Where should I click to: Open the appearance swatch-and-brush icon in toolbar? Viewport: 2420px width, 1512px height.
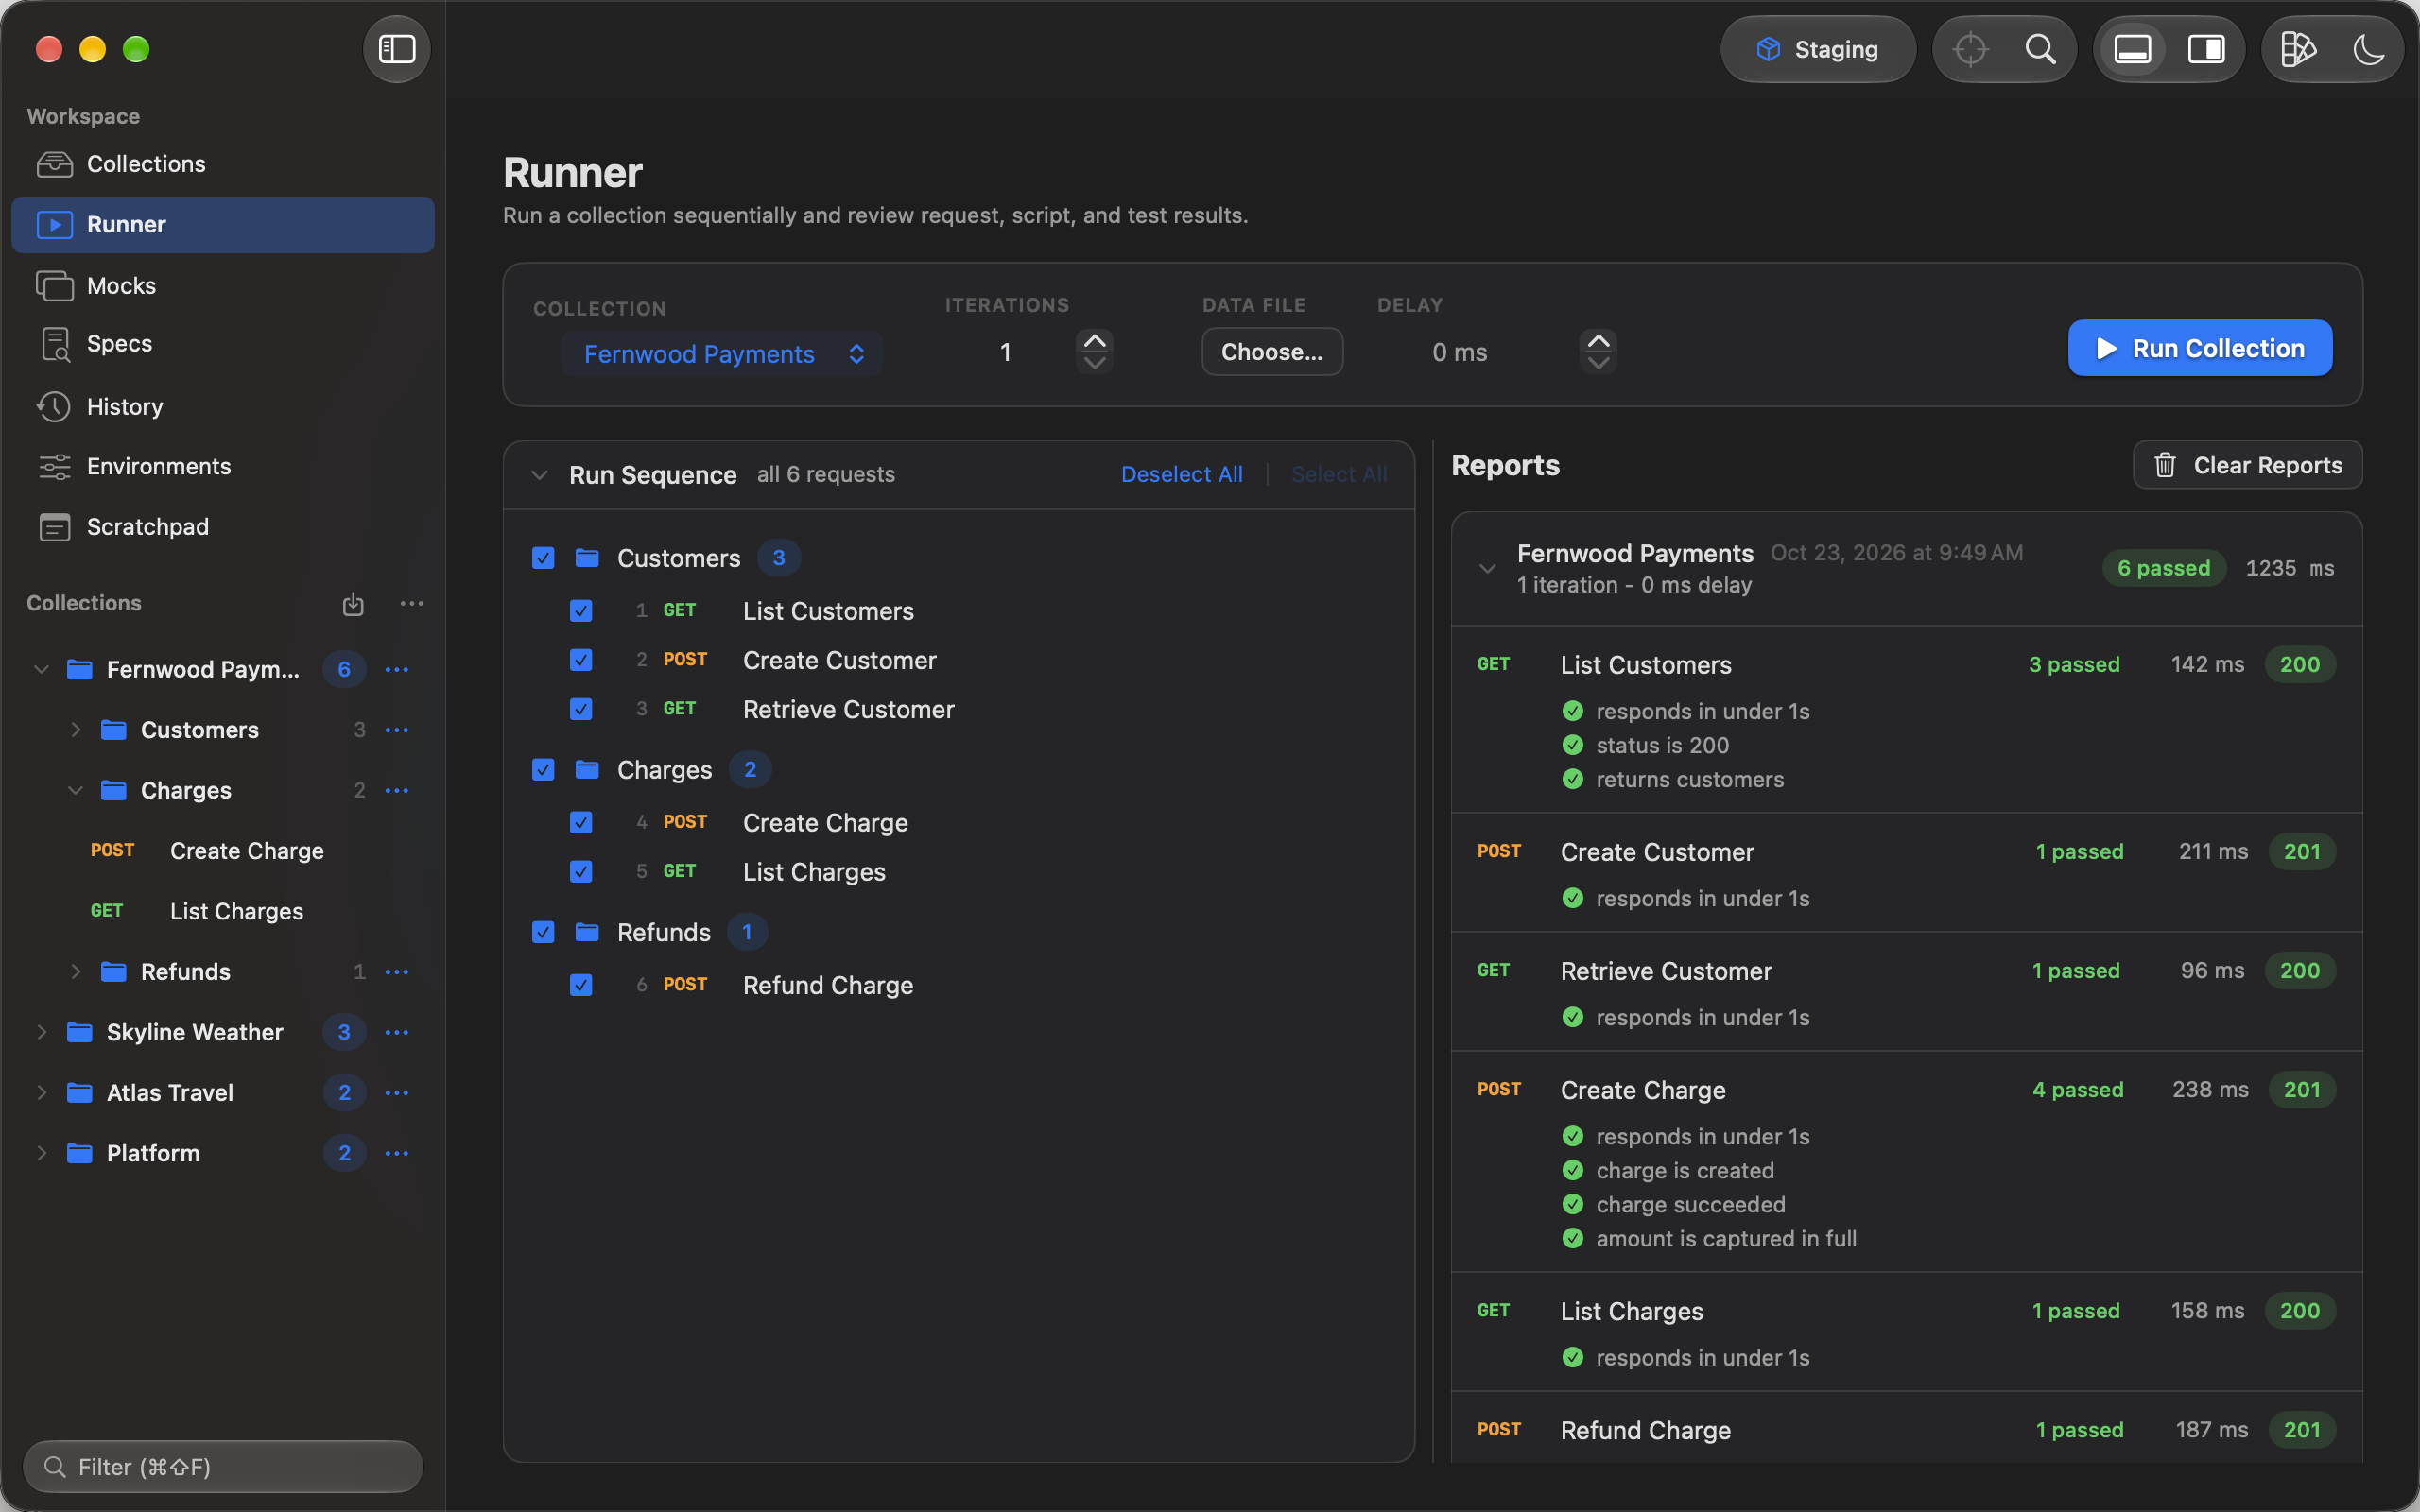pos(2298,49)
